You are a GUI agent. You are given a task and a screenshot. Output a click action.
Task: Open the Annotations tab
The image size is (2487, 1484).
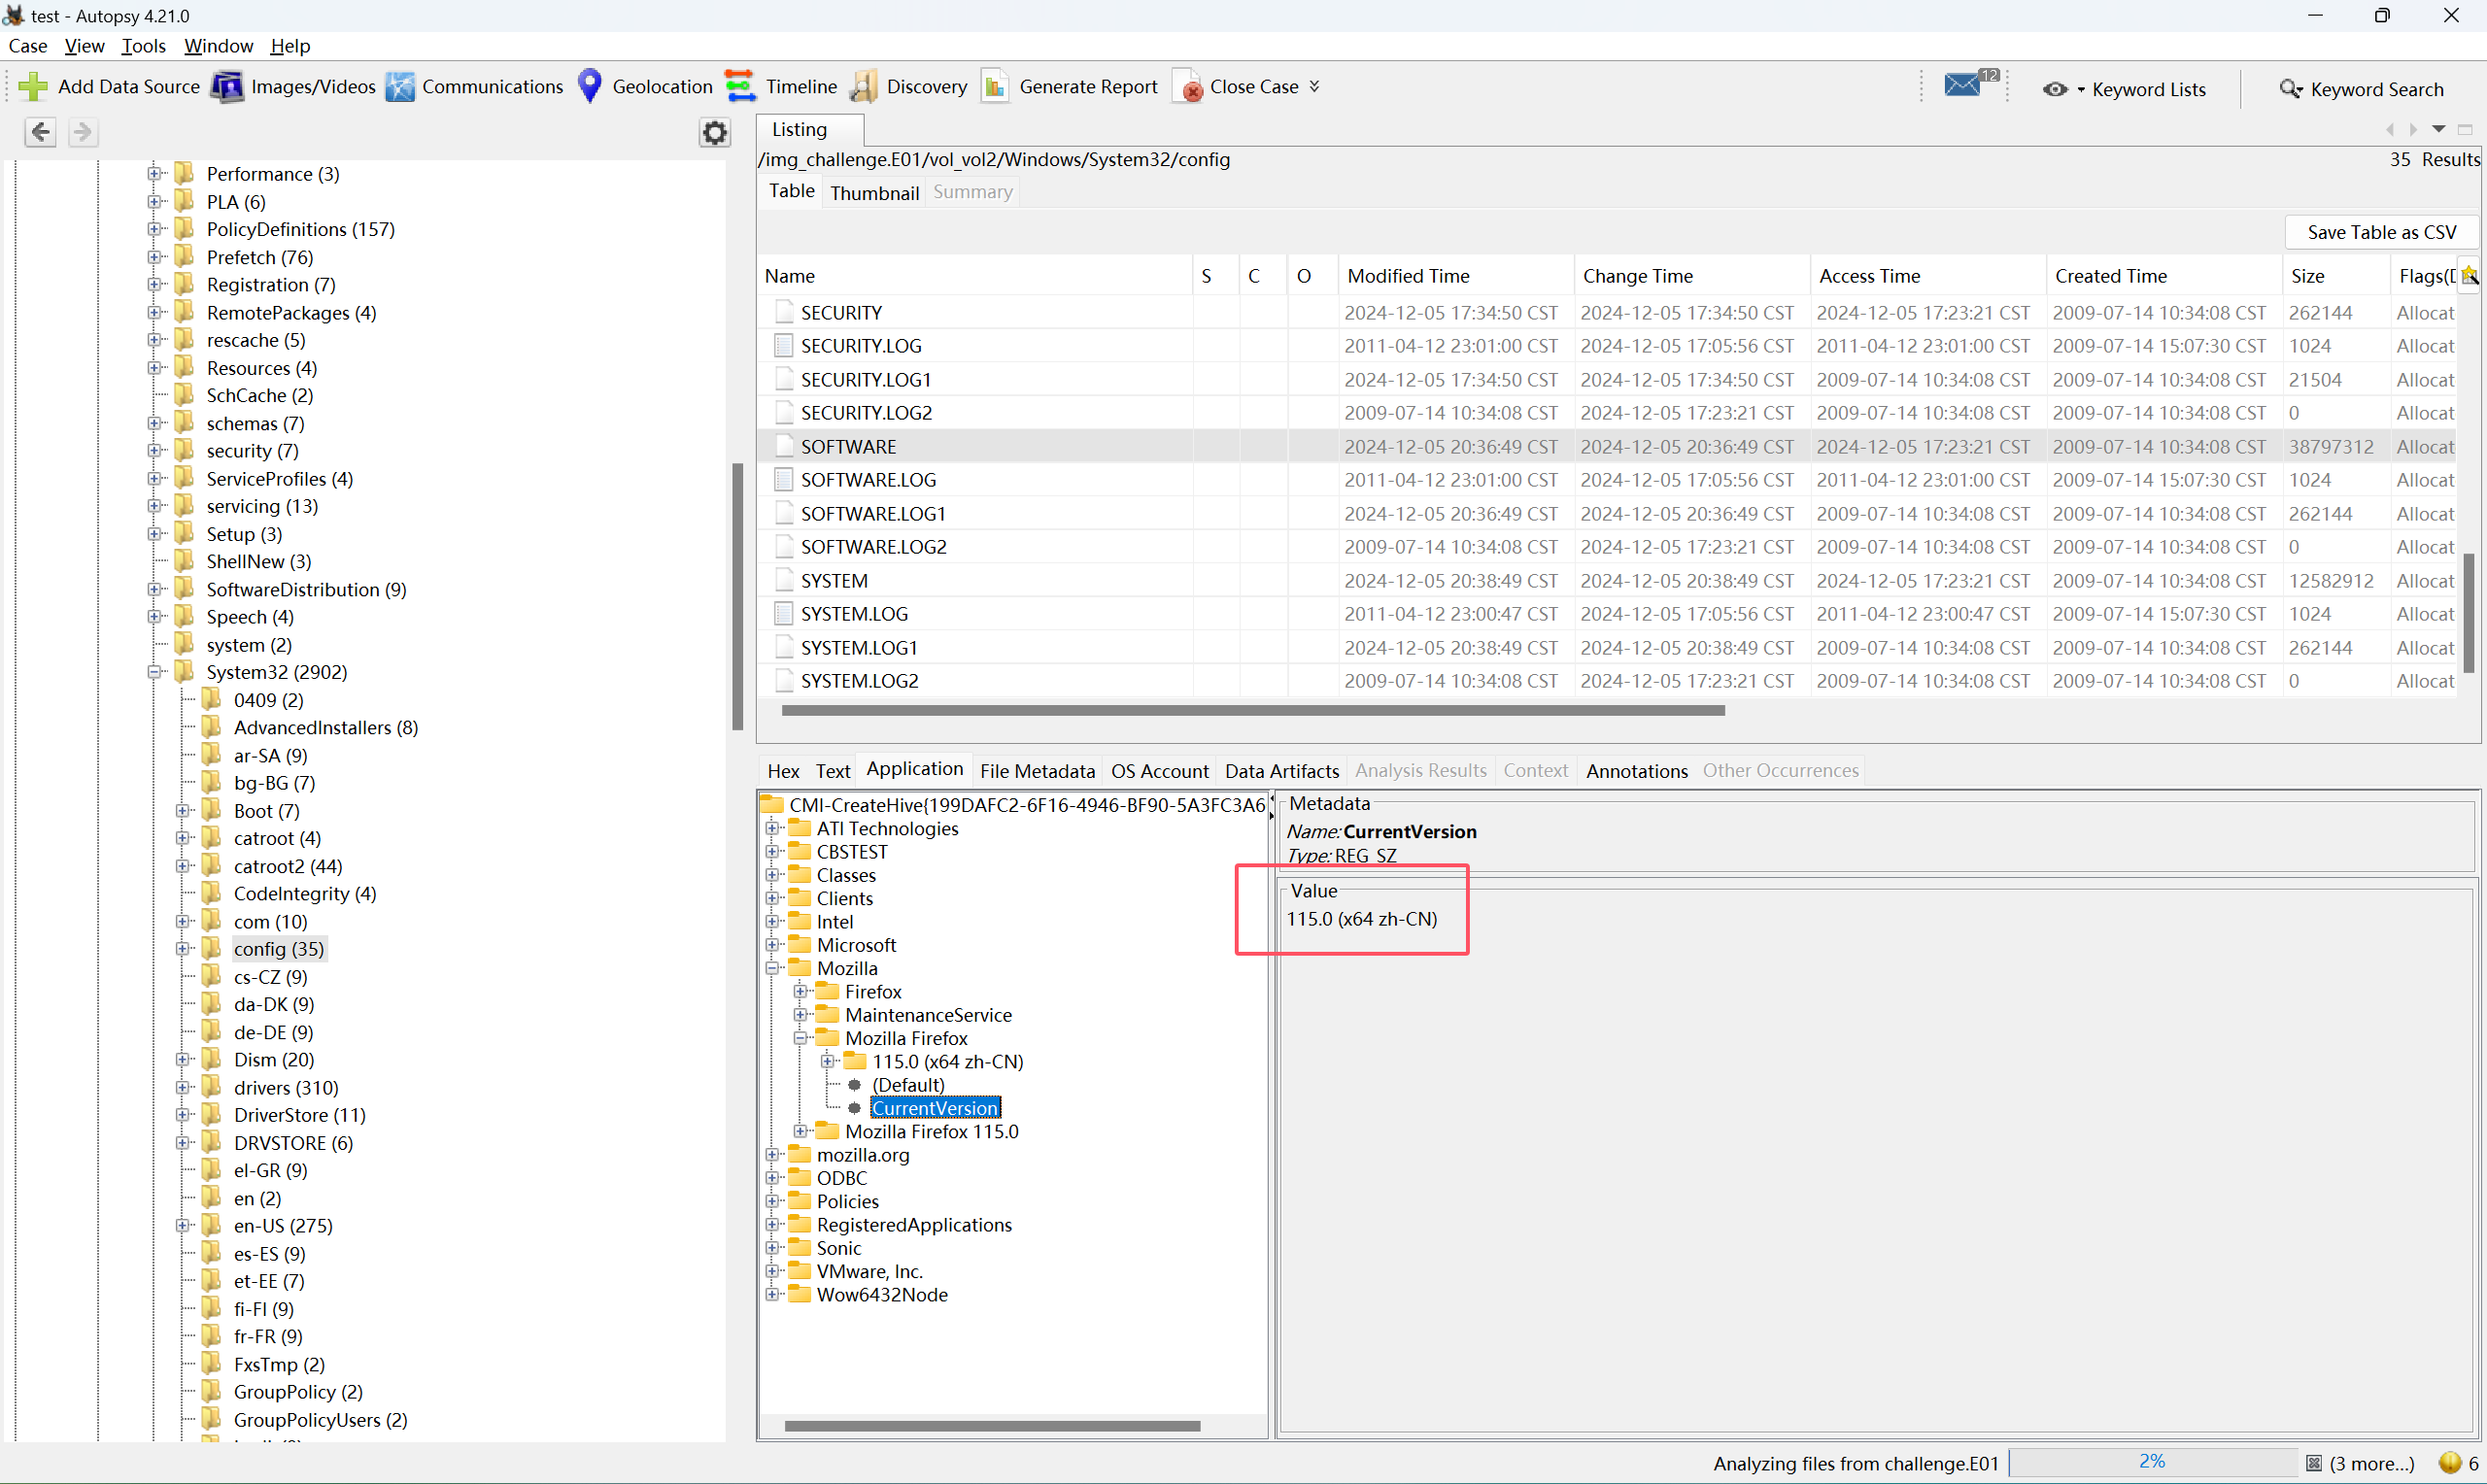(x=1636, y=771)
